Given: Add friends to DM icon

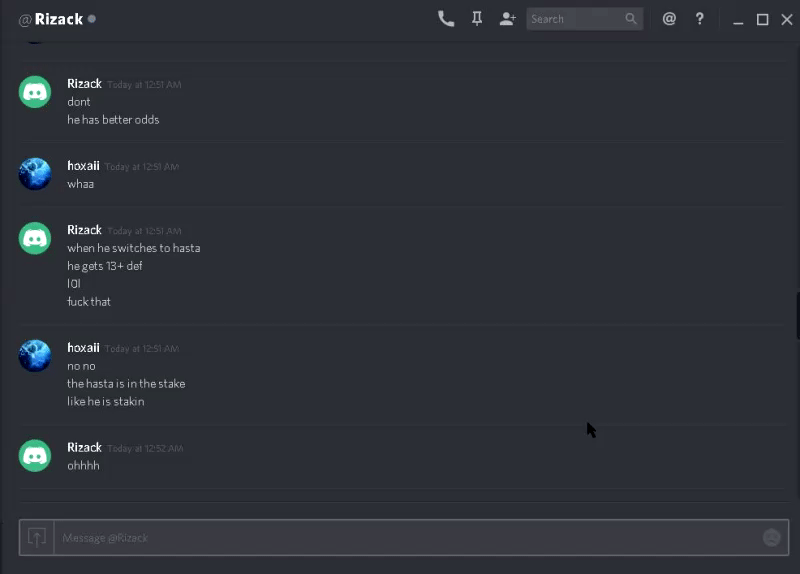Looking at the screenshot, I should (507, 19).
